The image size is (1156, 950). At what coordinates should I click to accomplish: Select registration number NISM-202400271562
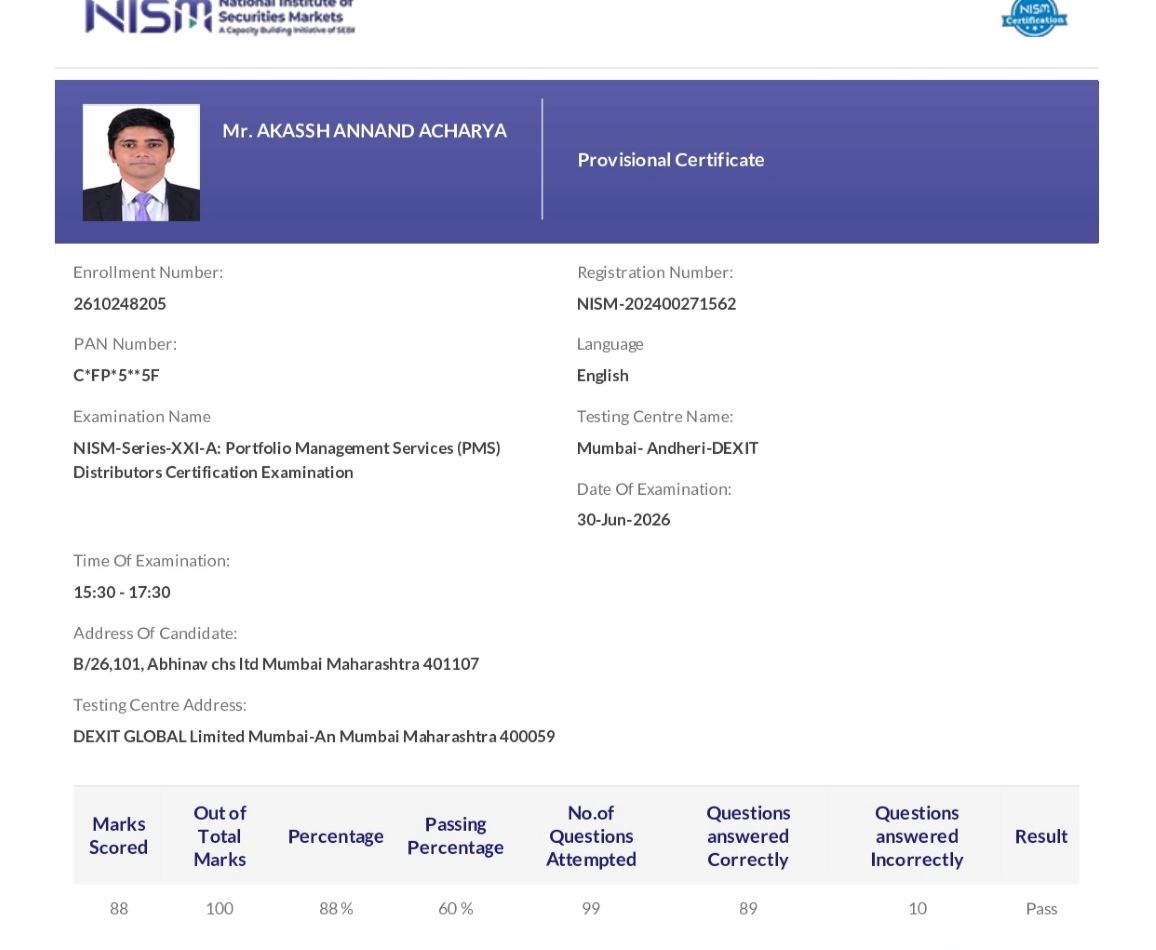[x=656, y=304]
